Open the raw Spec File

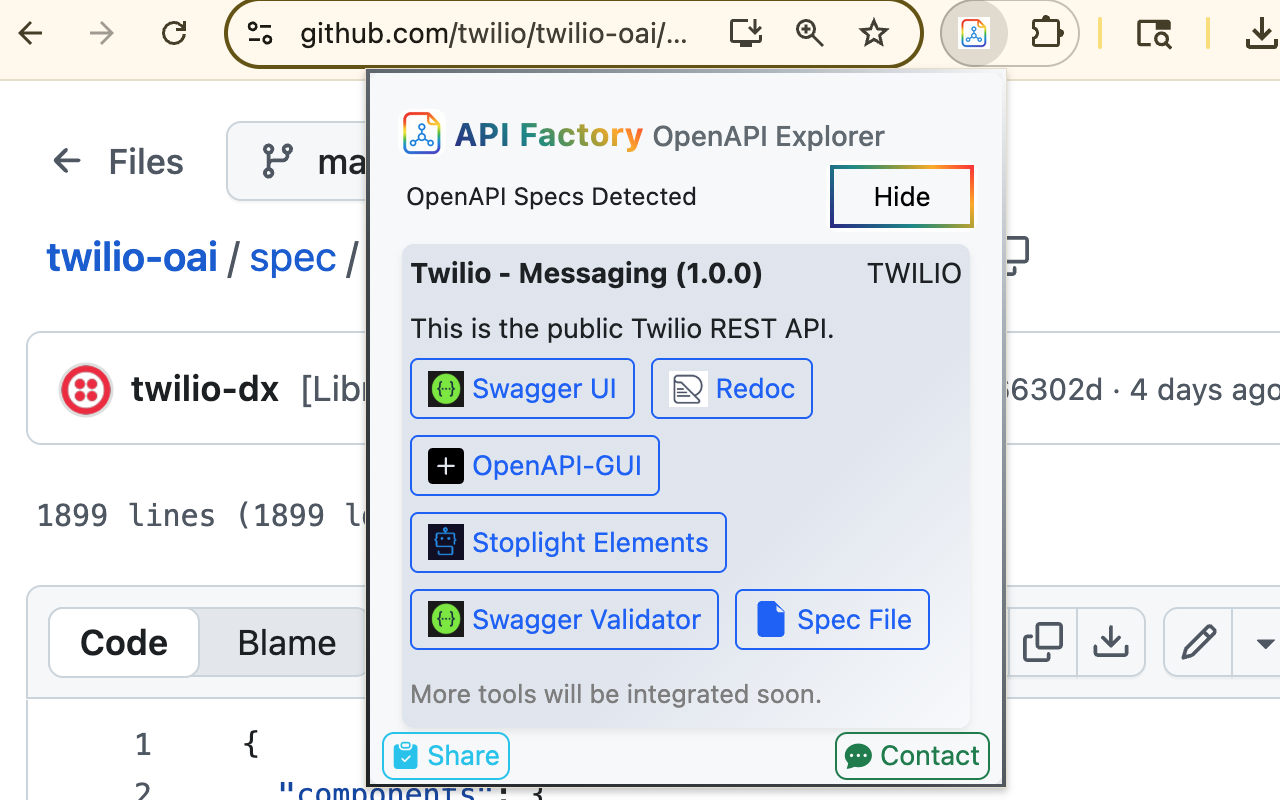point(832,620)
